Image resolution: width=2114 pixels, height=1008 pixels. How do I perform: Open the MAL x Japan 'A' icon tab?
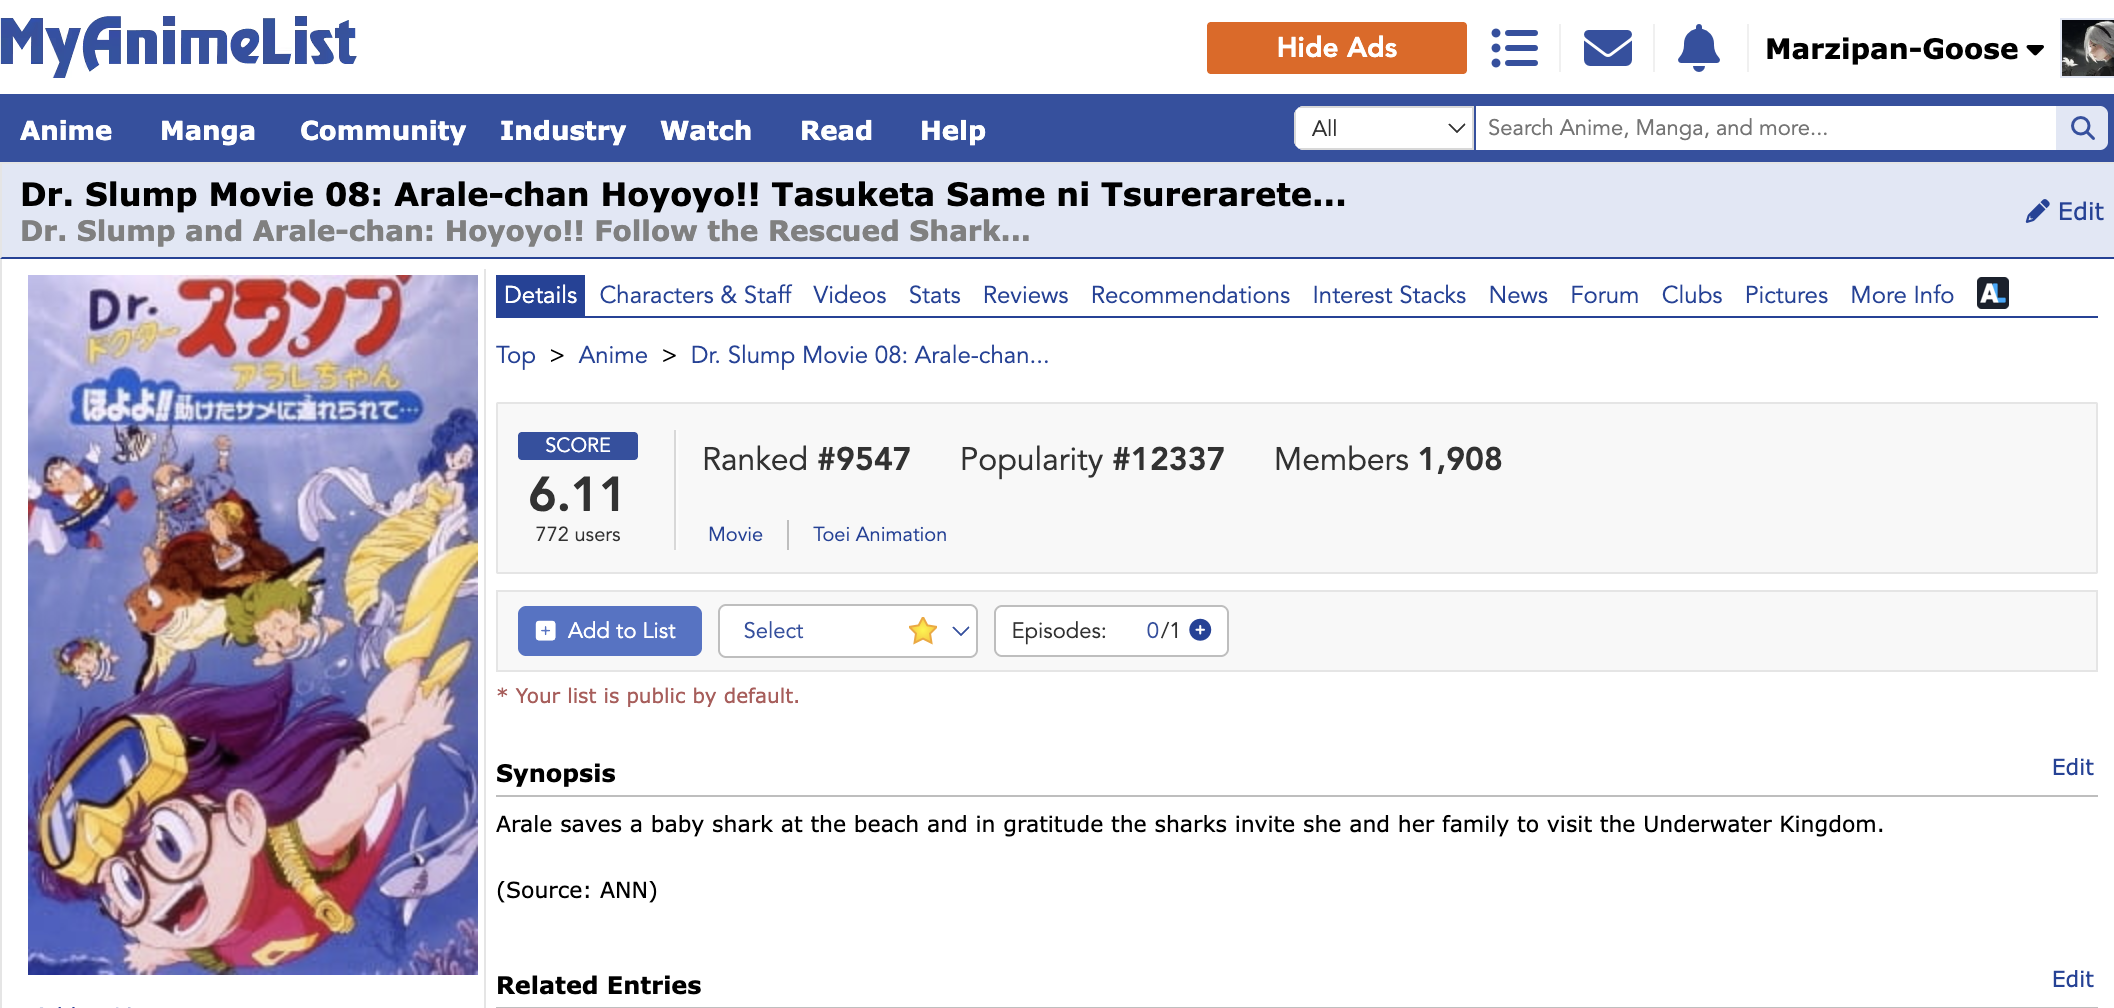click(x=1993, y=293)
